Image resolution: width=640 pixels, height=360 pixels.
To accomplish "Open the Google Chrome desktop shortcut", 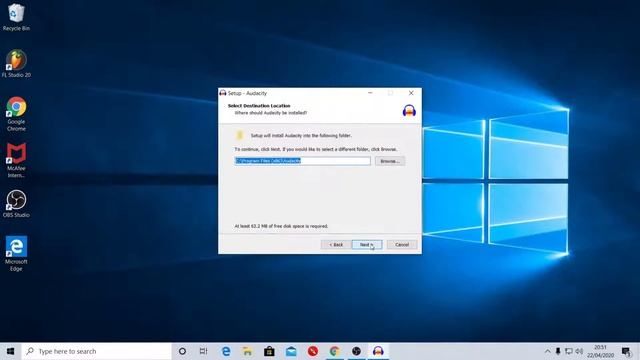I will 16,113.
